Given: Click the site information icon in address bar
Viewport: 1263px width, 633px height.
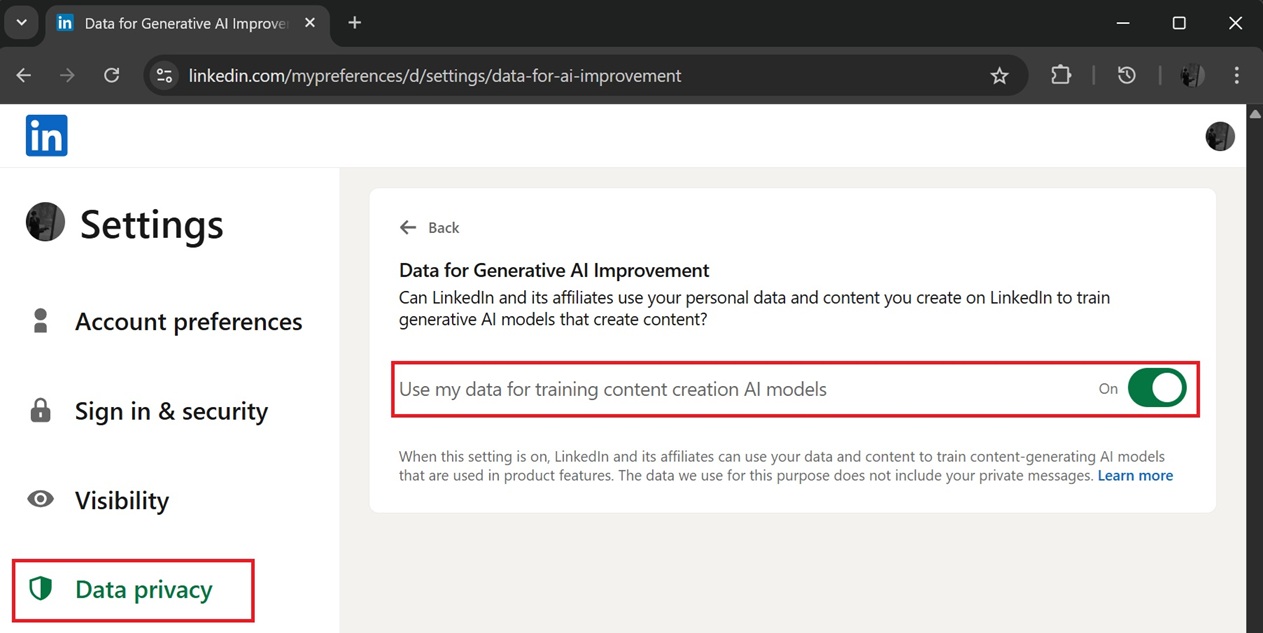Looking at the screenshot, I should 165,76.
